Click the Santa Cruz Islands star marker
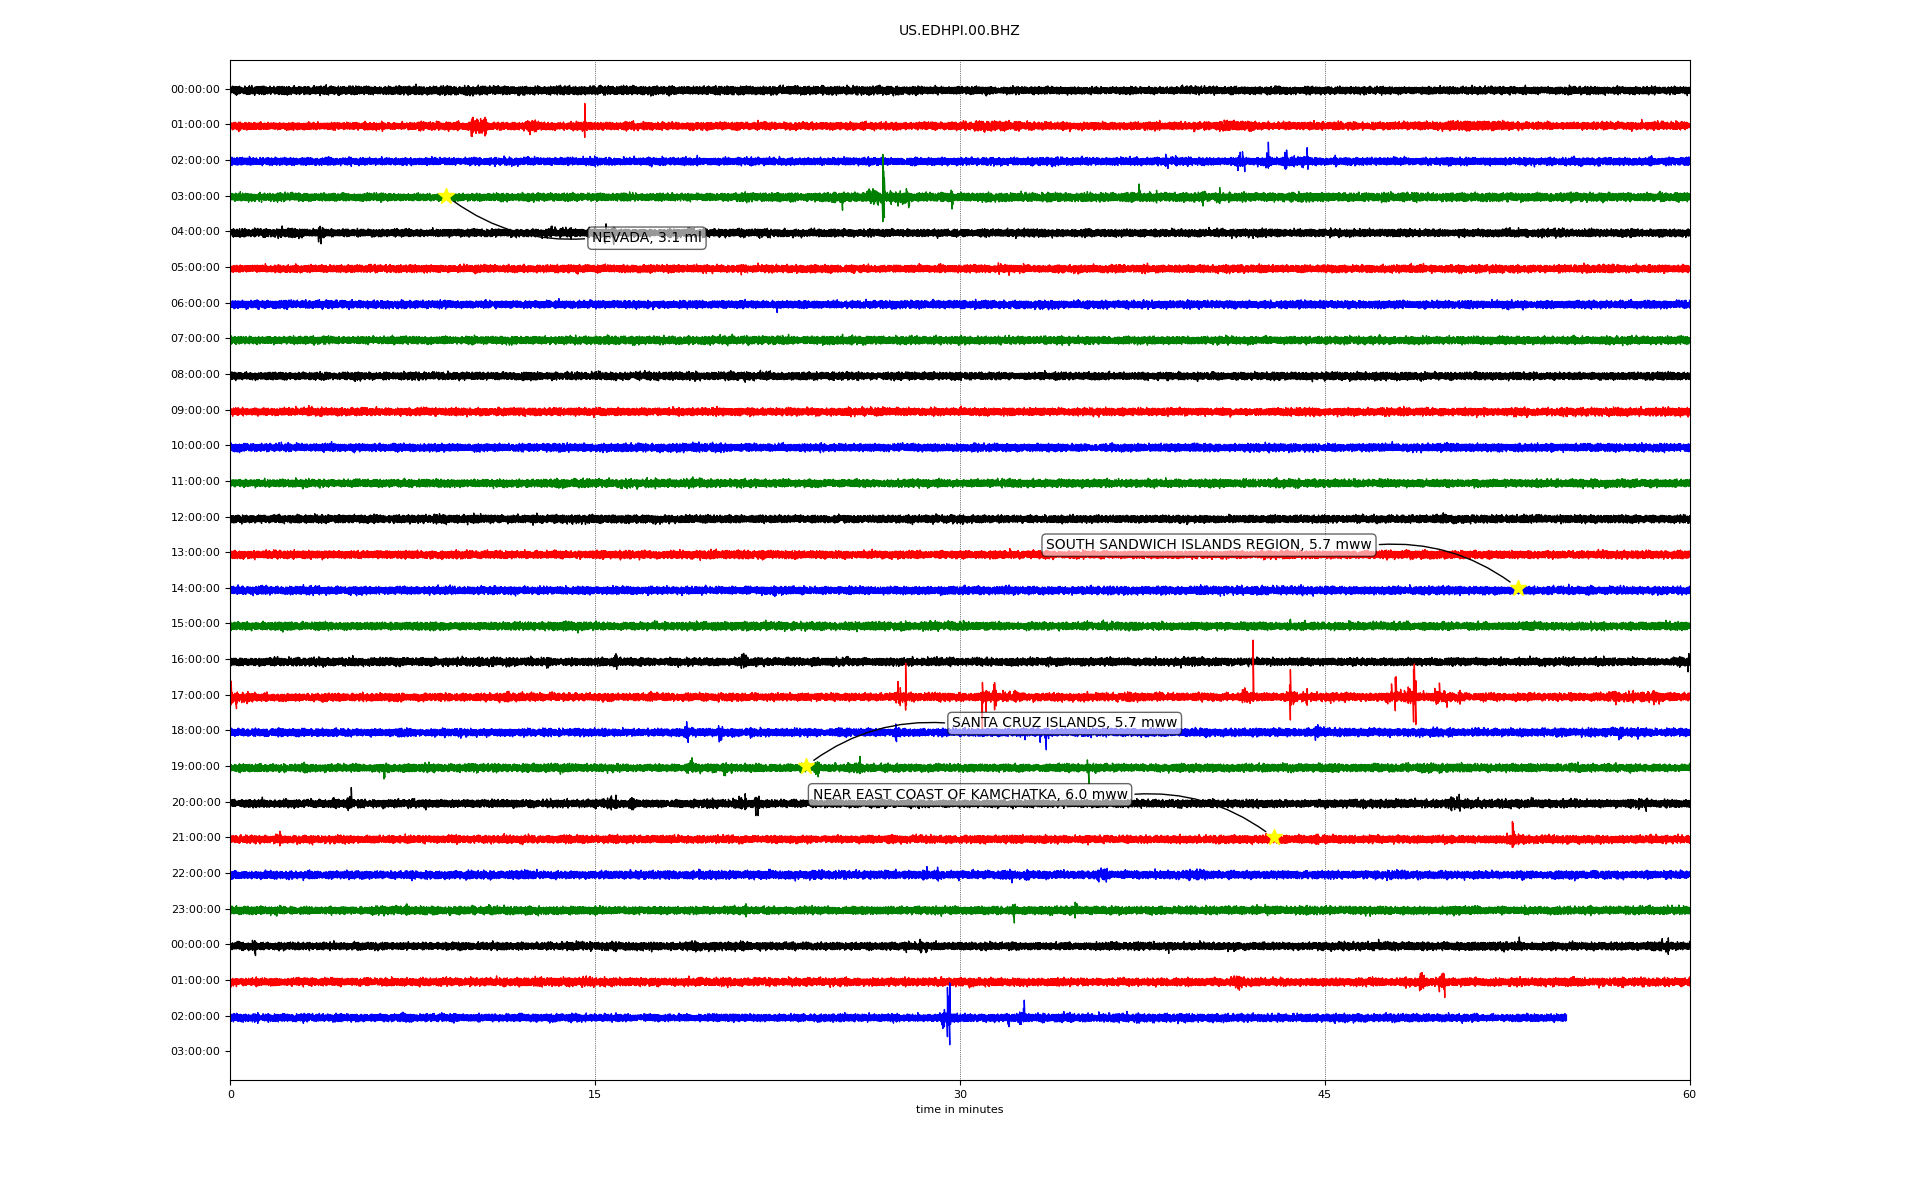 coord(806,766)
